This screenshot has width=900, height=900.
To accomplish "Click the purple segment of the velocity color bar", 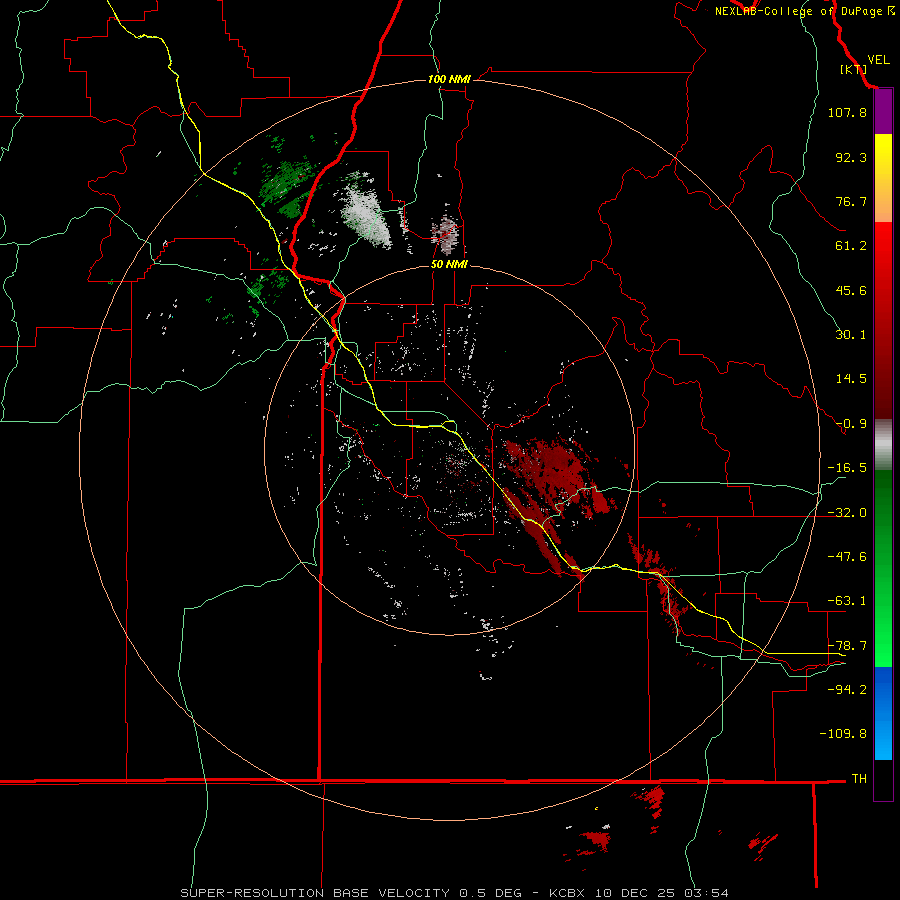I will pyautogui.click(x=883, y=112).
